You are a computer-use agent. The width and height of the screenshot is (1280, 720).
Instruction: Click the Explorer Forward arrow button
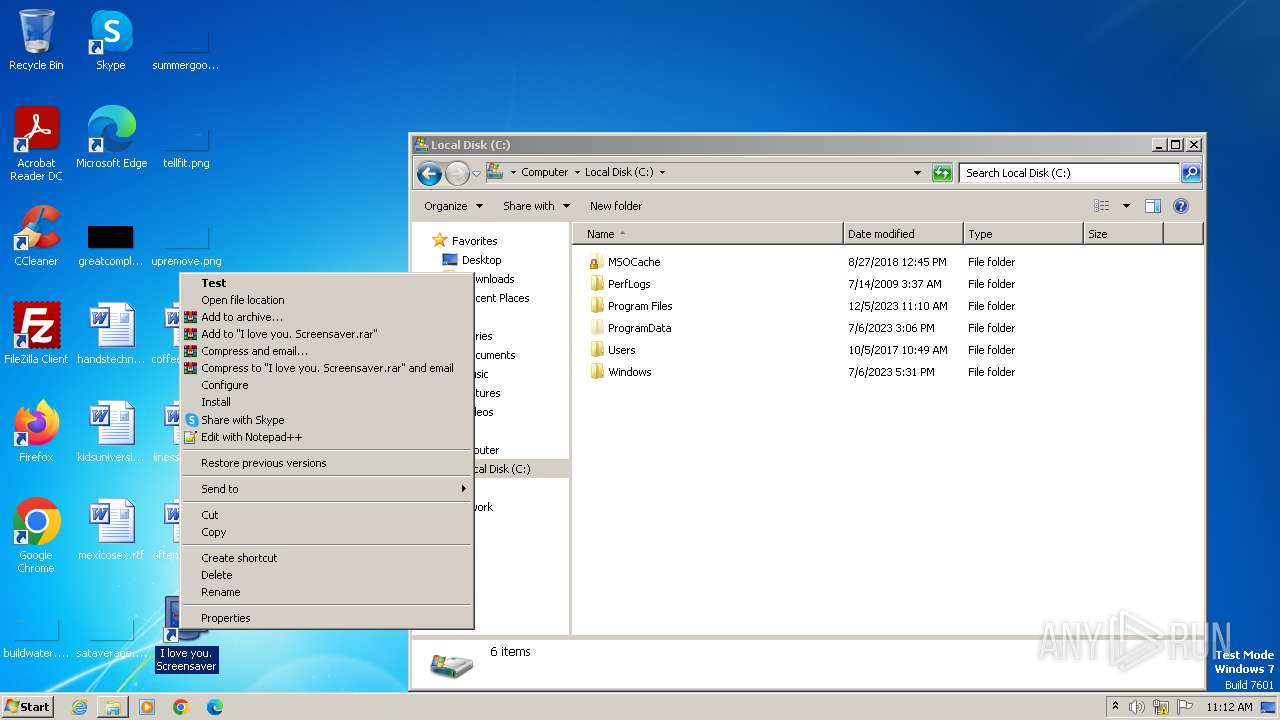[457, 173]
